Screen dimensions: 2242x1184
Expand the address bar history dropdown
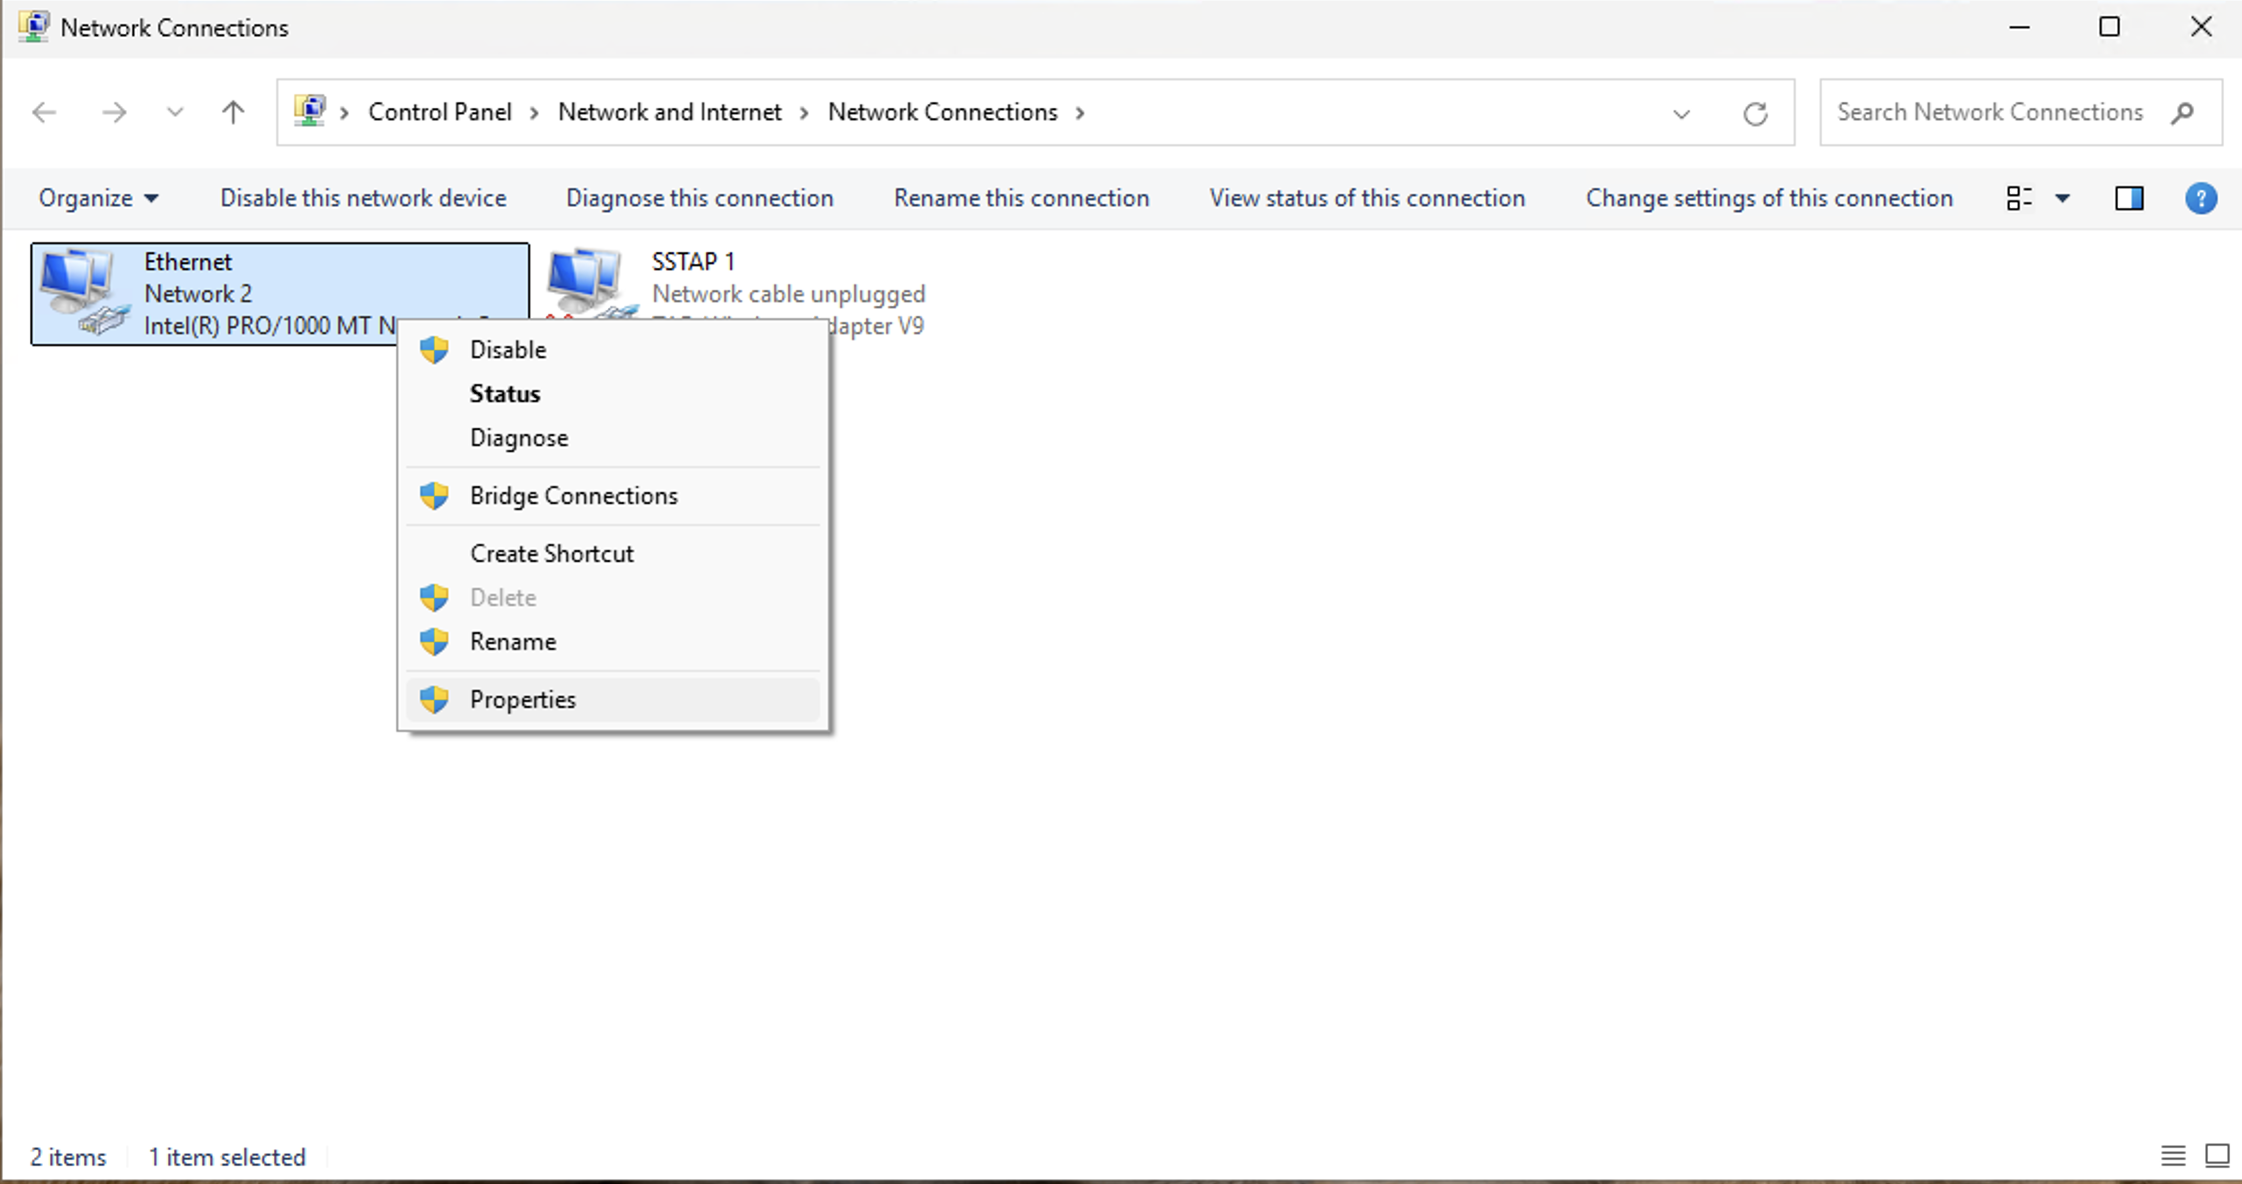click(x=1681, y=113)
